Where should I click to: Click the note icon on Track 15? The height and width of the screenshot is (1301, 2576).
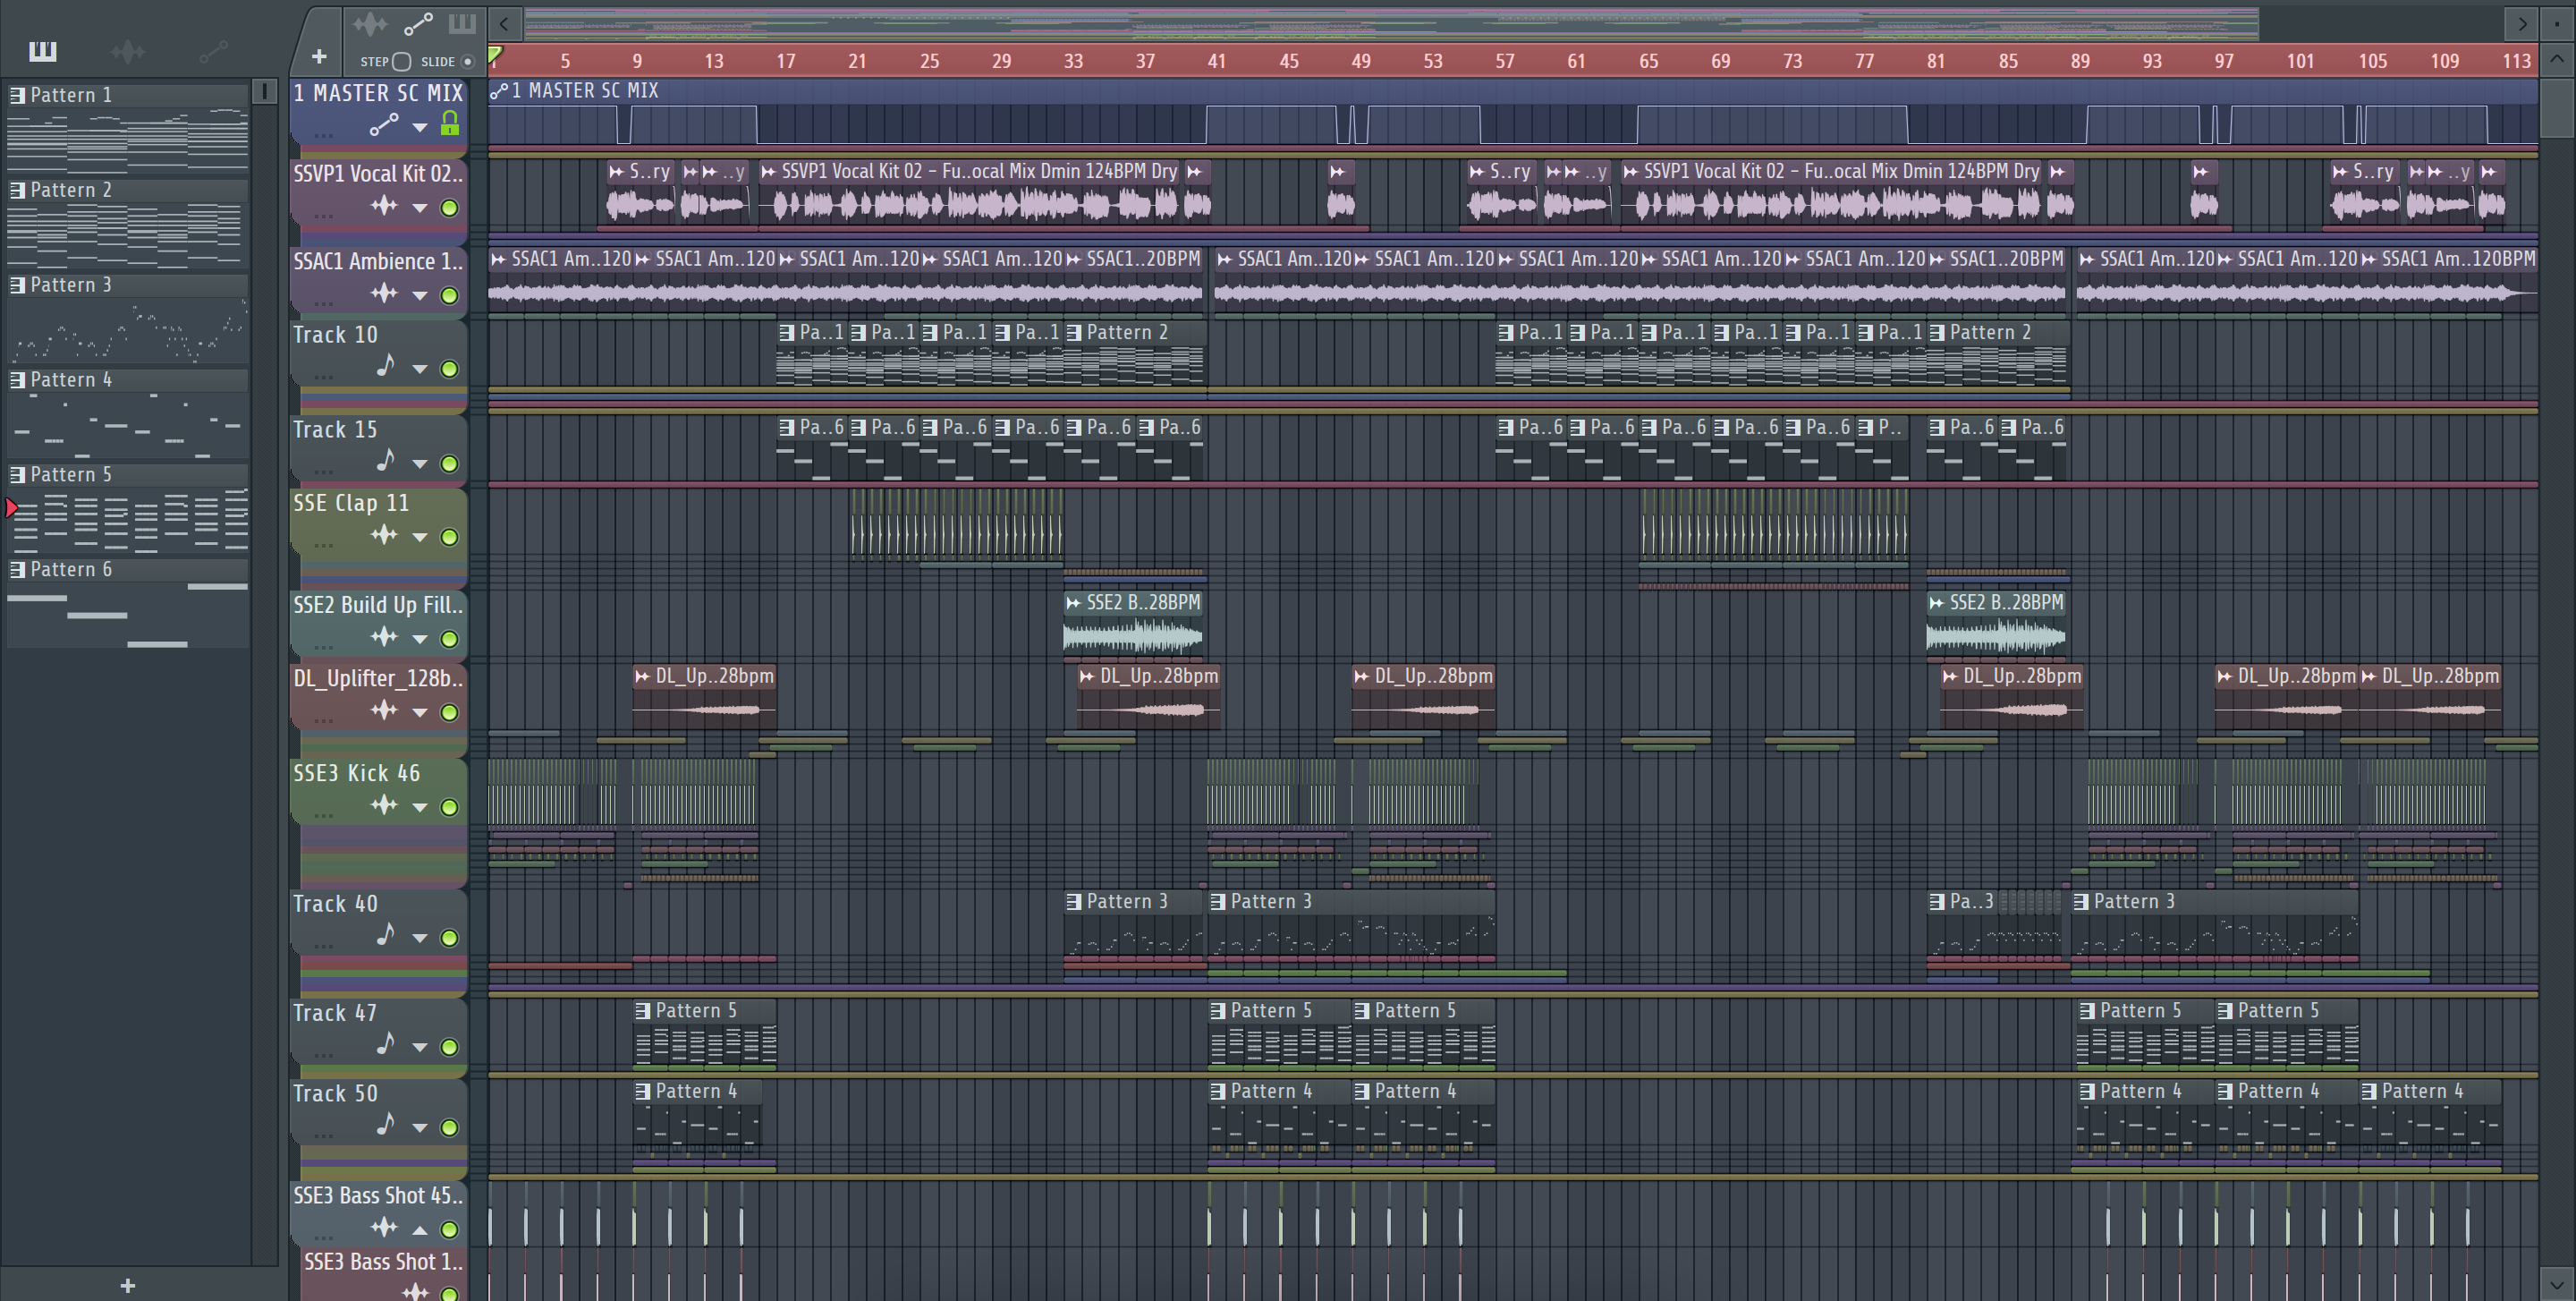(x=385, y=461)
